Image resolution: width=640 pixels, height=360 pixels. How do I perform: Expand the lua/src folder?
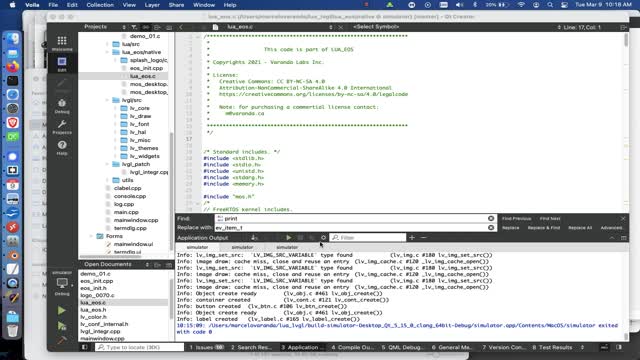[x=107, y=44]
